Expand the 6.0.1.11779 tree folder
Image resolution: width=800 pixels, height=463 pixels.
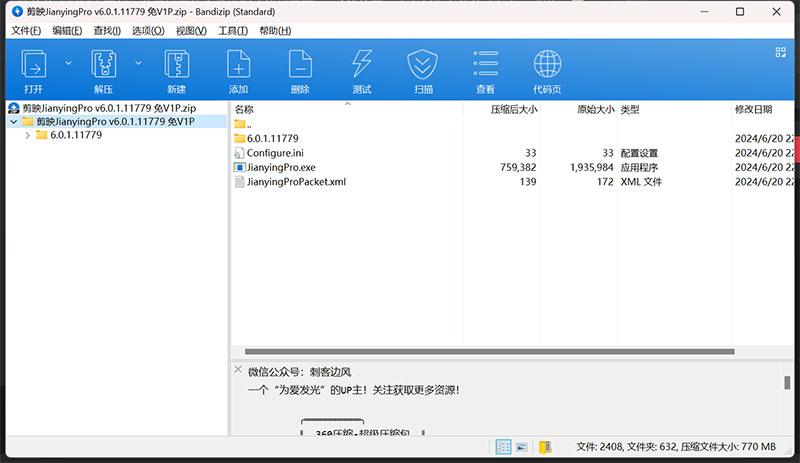28,135
